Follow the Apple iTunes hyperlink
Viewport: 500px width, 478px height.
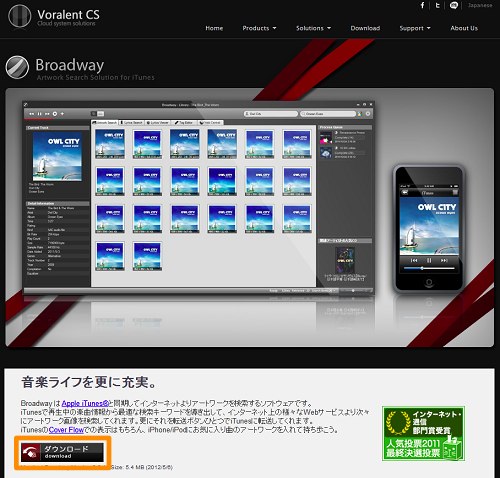point(85,403)
